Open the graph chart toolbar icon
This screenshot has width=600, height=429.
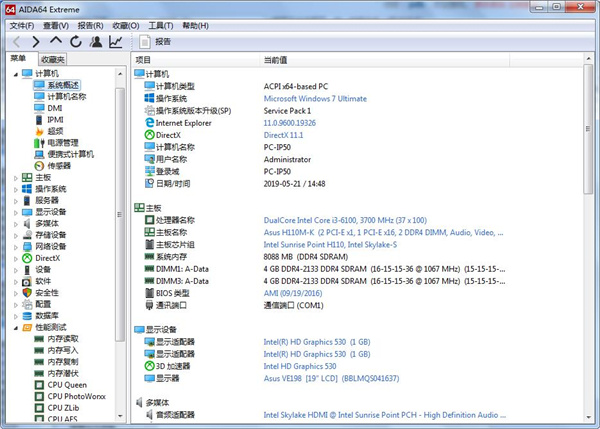(116, 42)
